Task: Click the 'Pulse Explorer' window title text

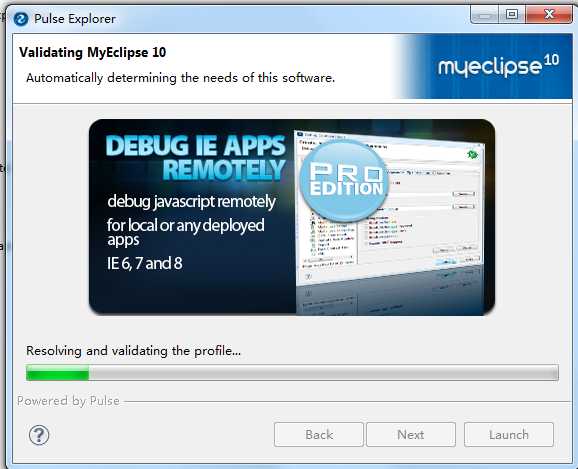Action: pyautogui.click(x=75, y=19)
